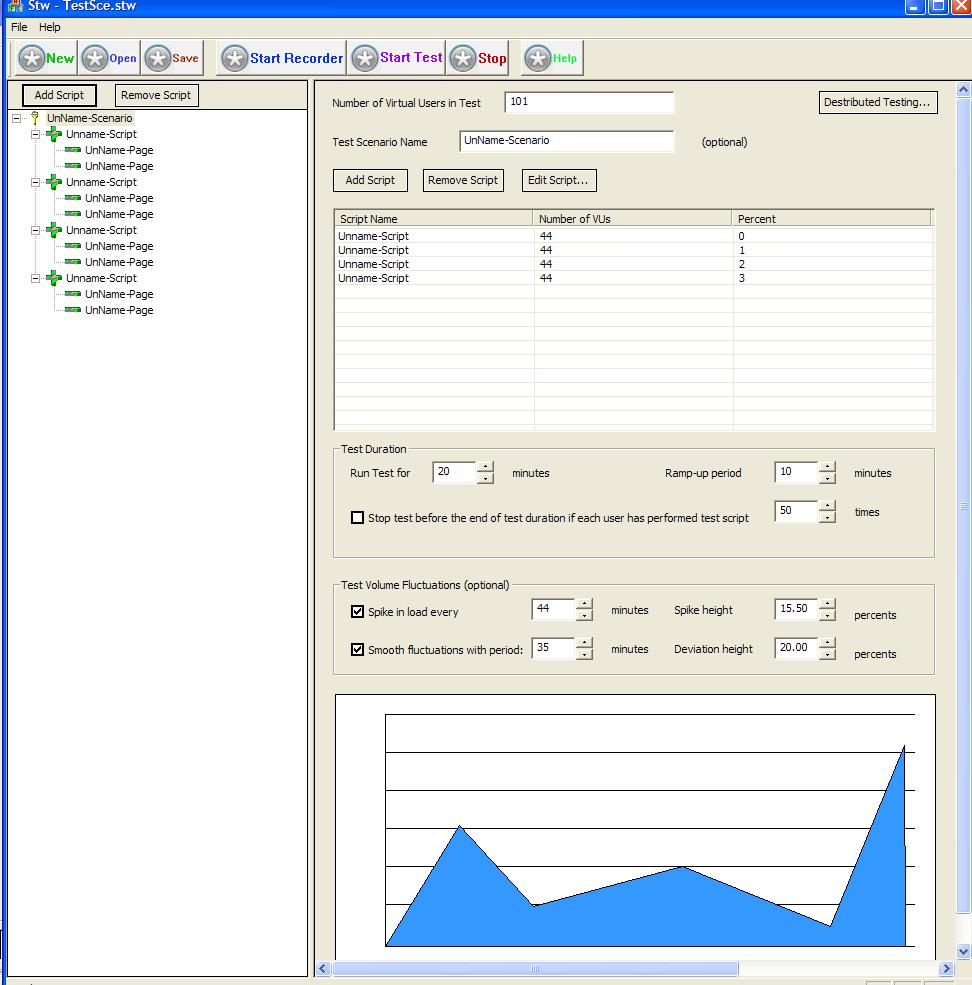
Task: Uncheck Spike in load every checkbox
Action: [x=357, y=612]
